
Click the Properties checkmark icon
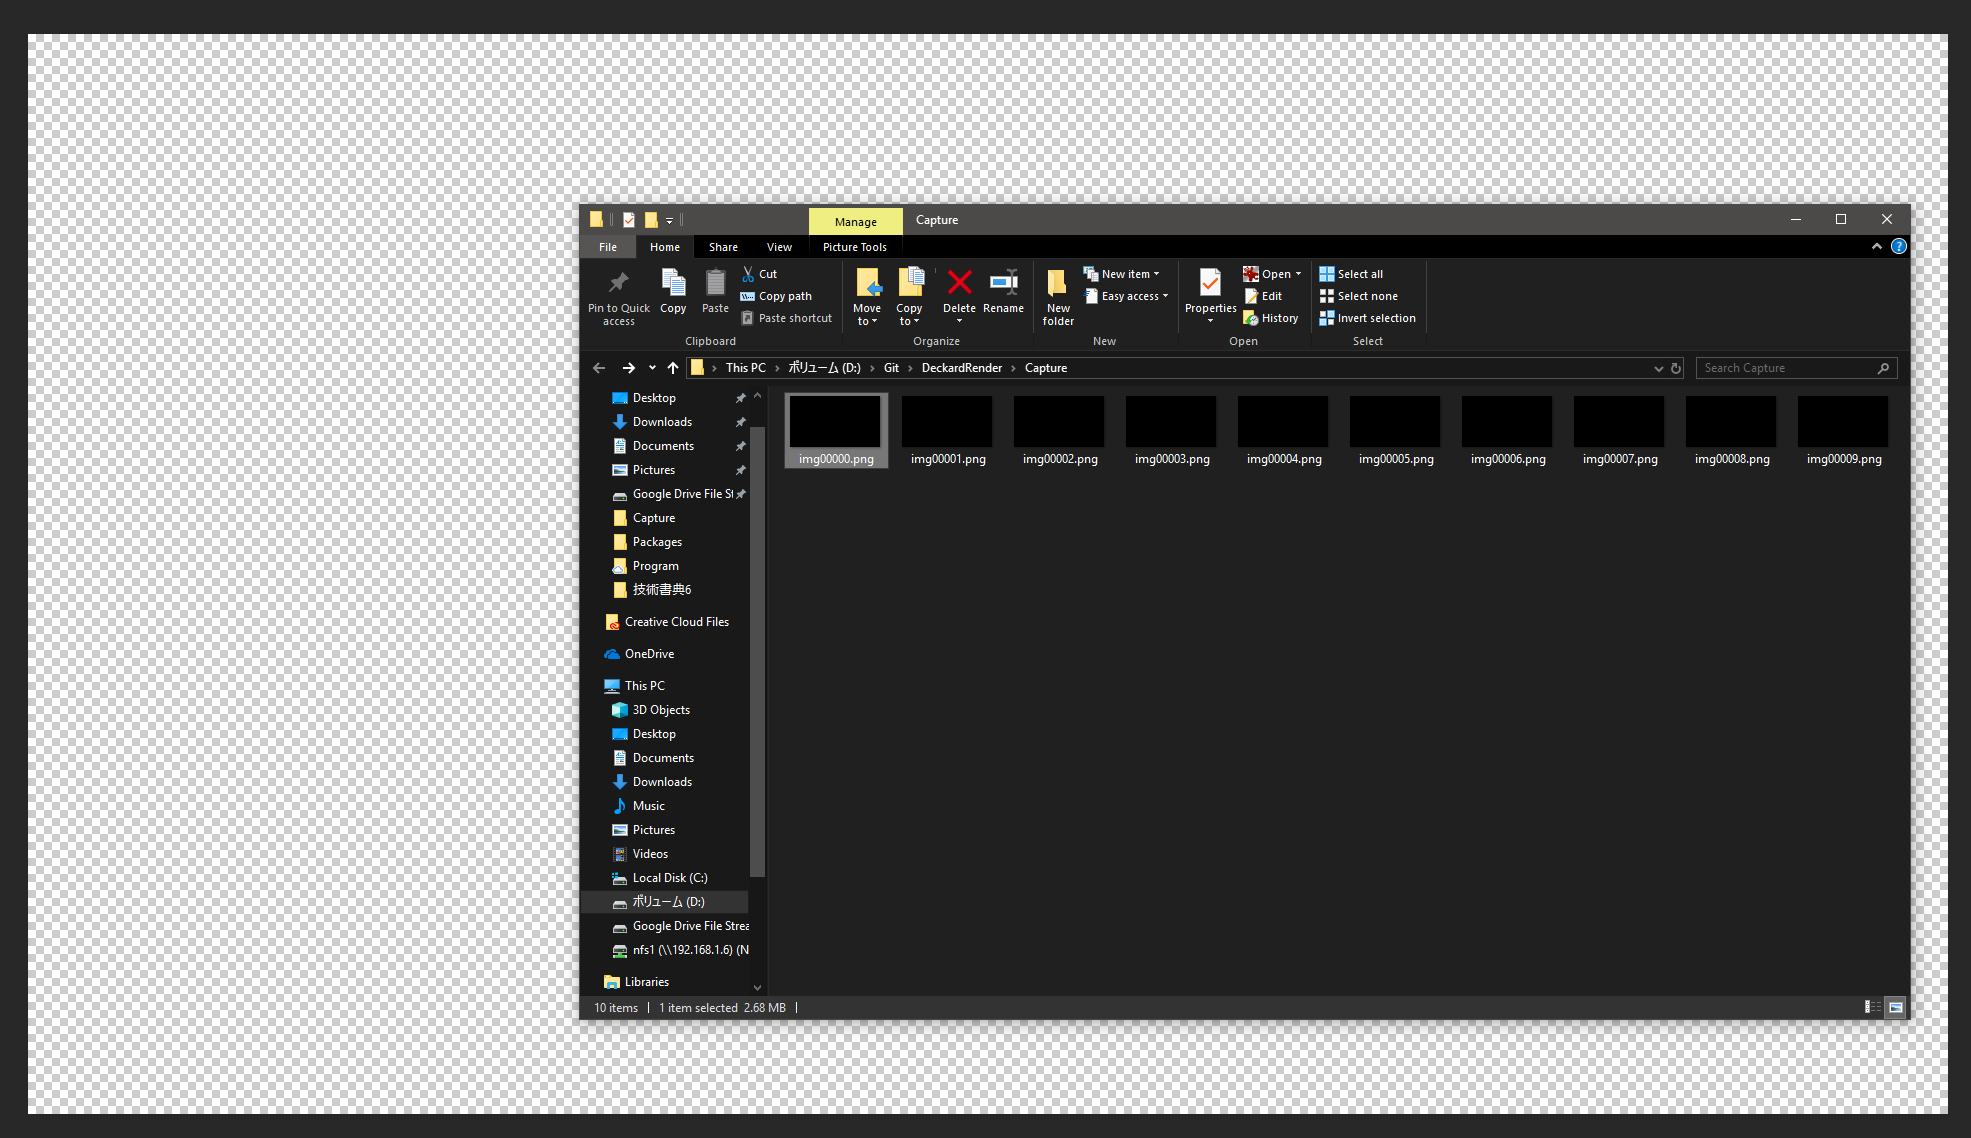(x=1210, y=283)
